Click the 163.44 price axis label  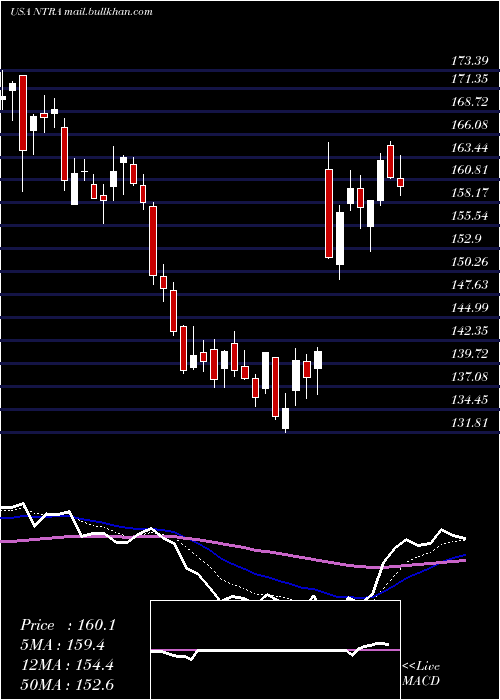pyautogui.click(x=470, y=147)
